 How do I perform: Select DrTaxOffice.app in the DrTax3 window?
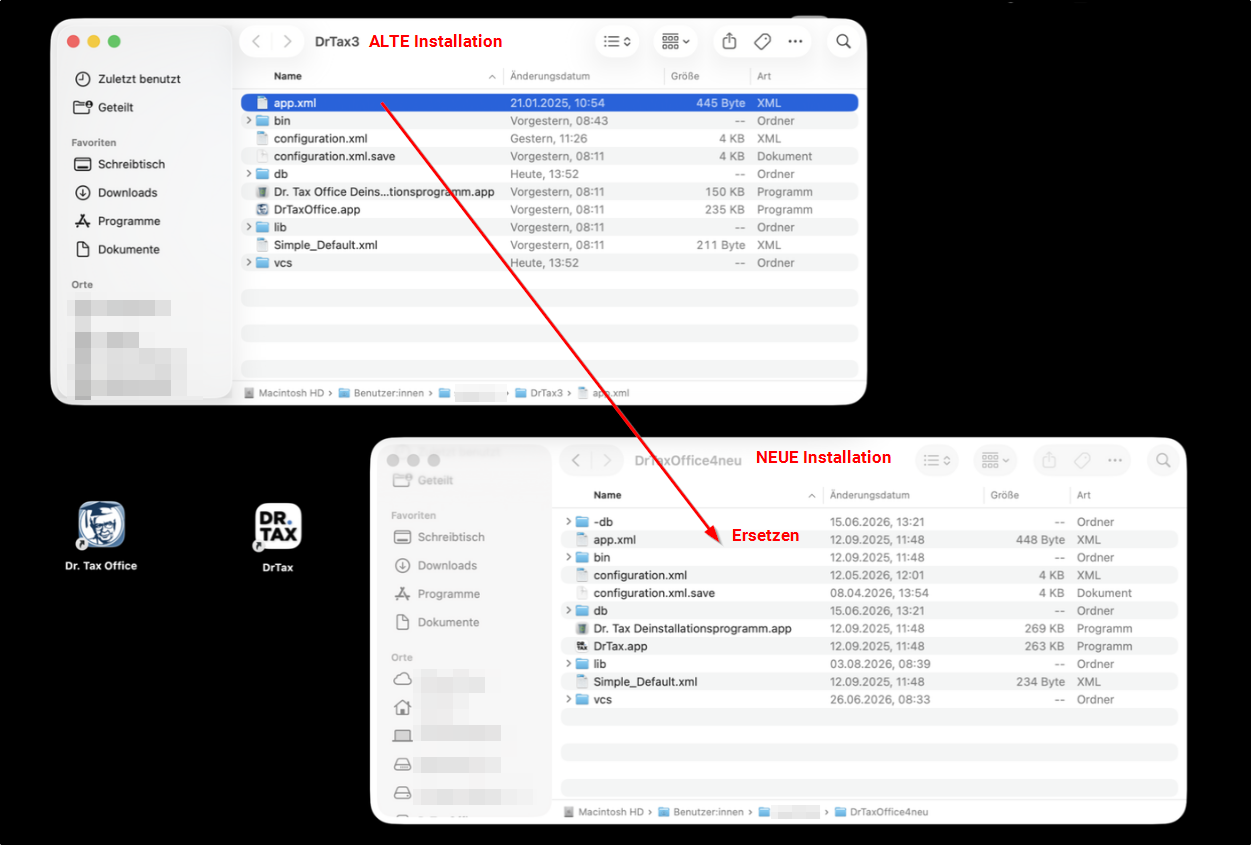pos(549,210)
